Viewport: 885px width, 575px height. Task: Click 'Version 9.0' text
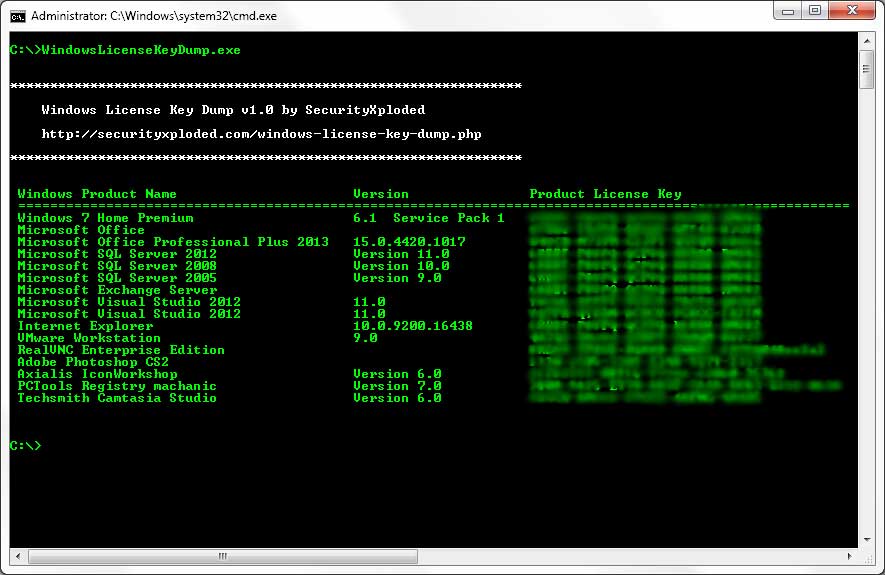pos(397,278)
